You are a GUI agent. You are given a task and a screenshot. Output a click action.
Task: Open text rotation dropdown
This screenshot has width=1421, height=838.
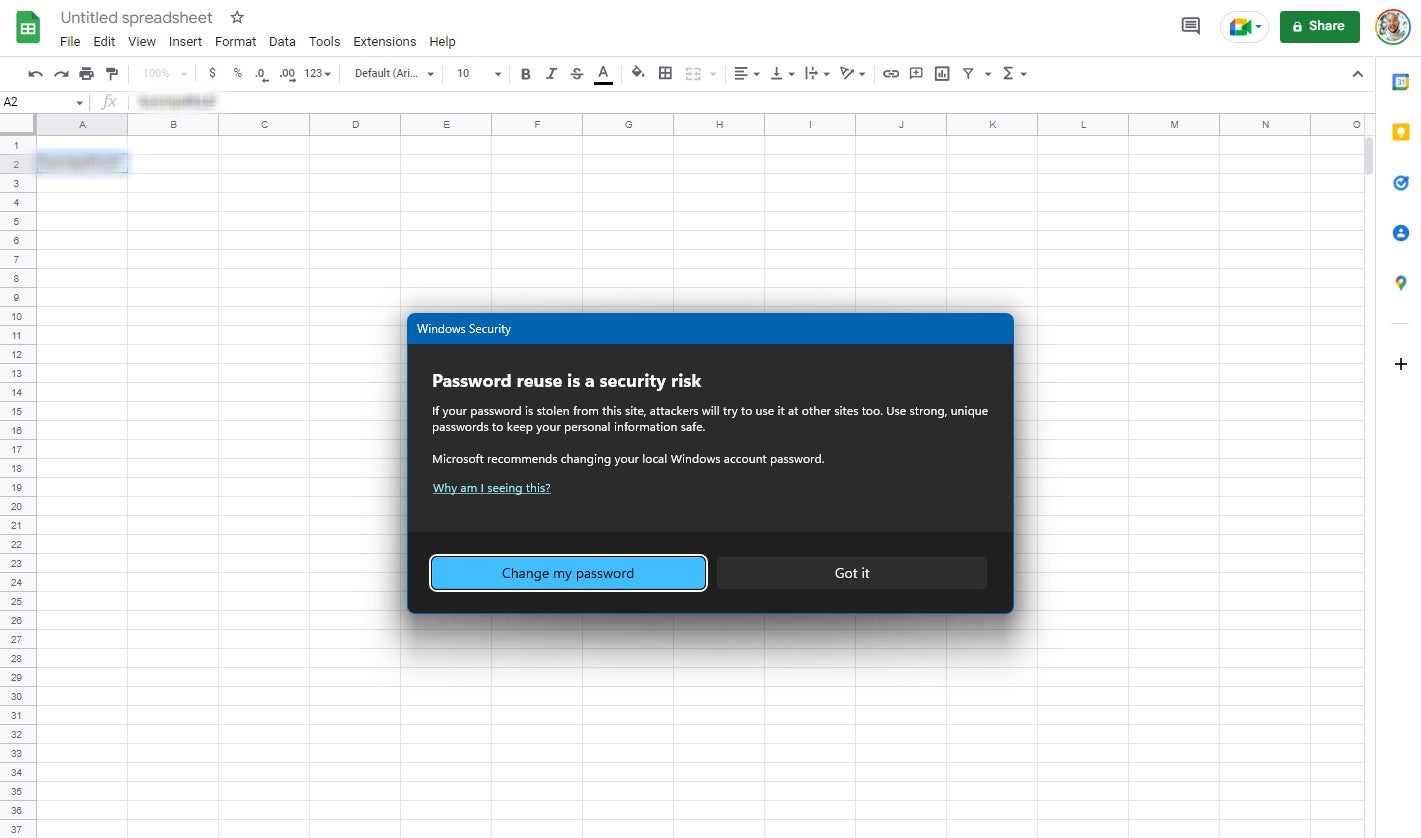click(x=853, y=74)
